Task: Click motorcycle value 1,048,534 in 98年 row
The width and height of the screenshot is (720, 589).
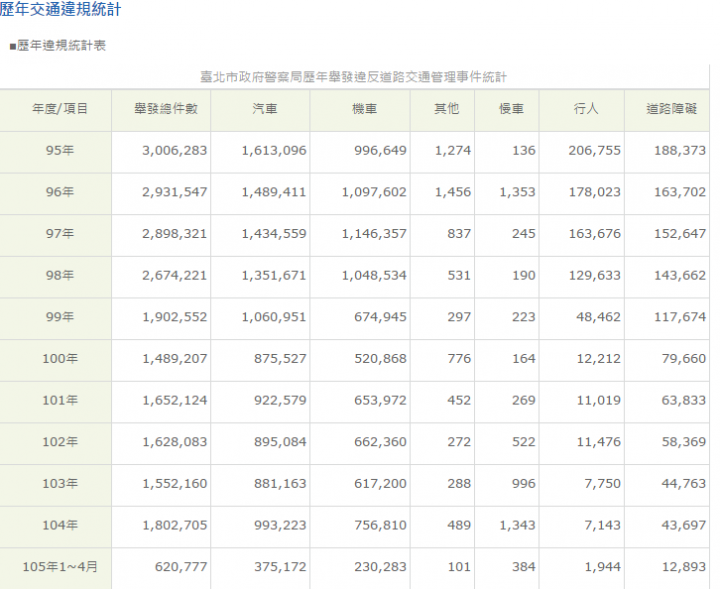Action: point(374,275)
